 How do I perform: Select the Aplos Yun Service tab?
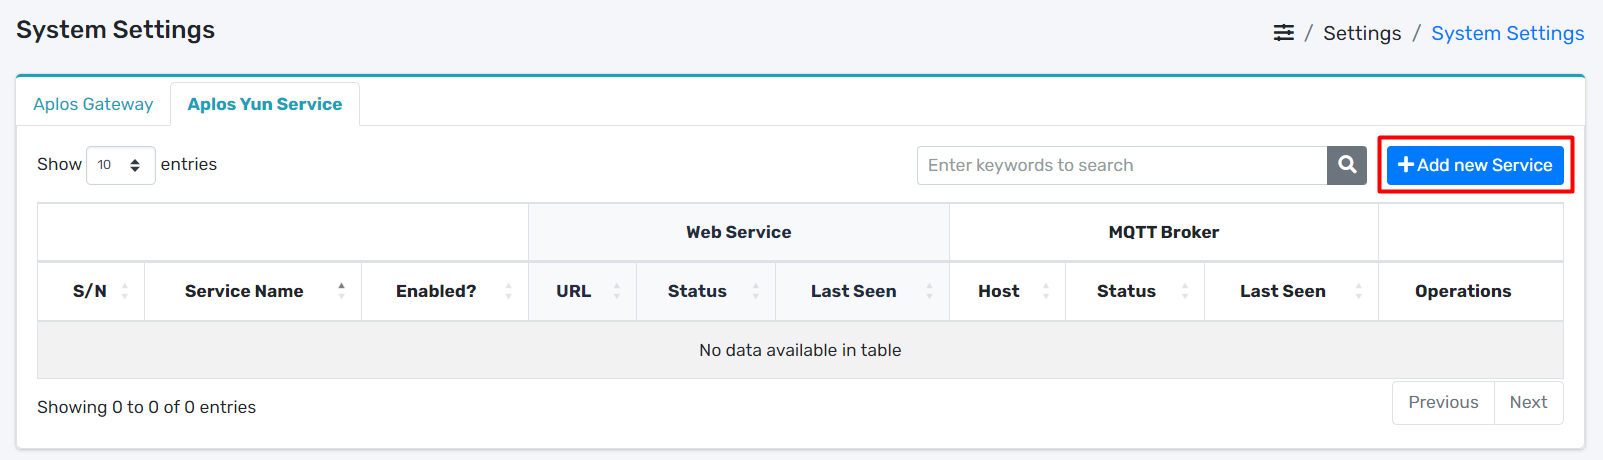(x=264, y=104)
